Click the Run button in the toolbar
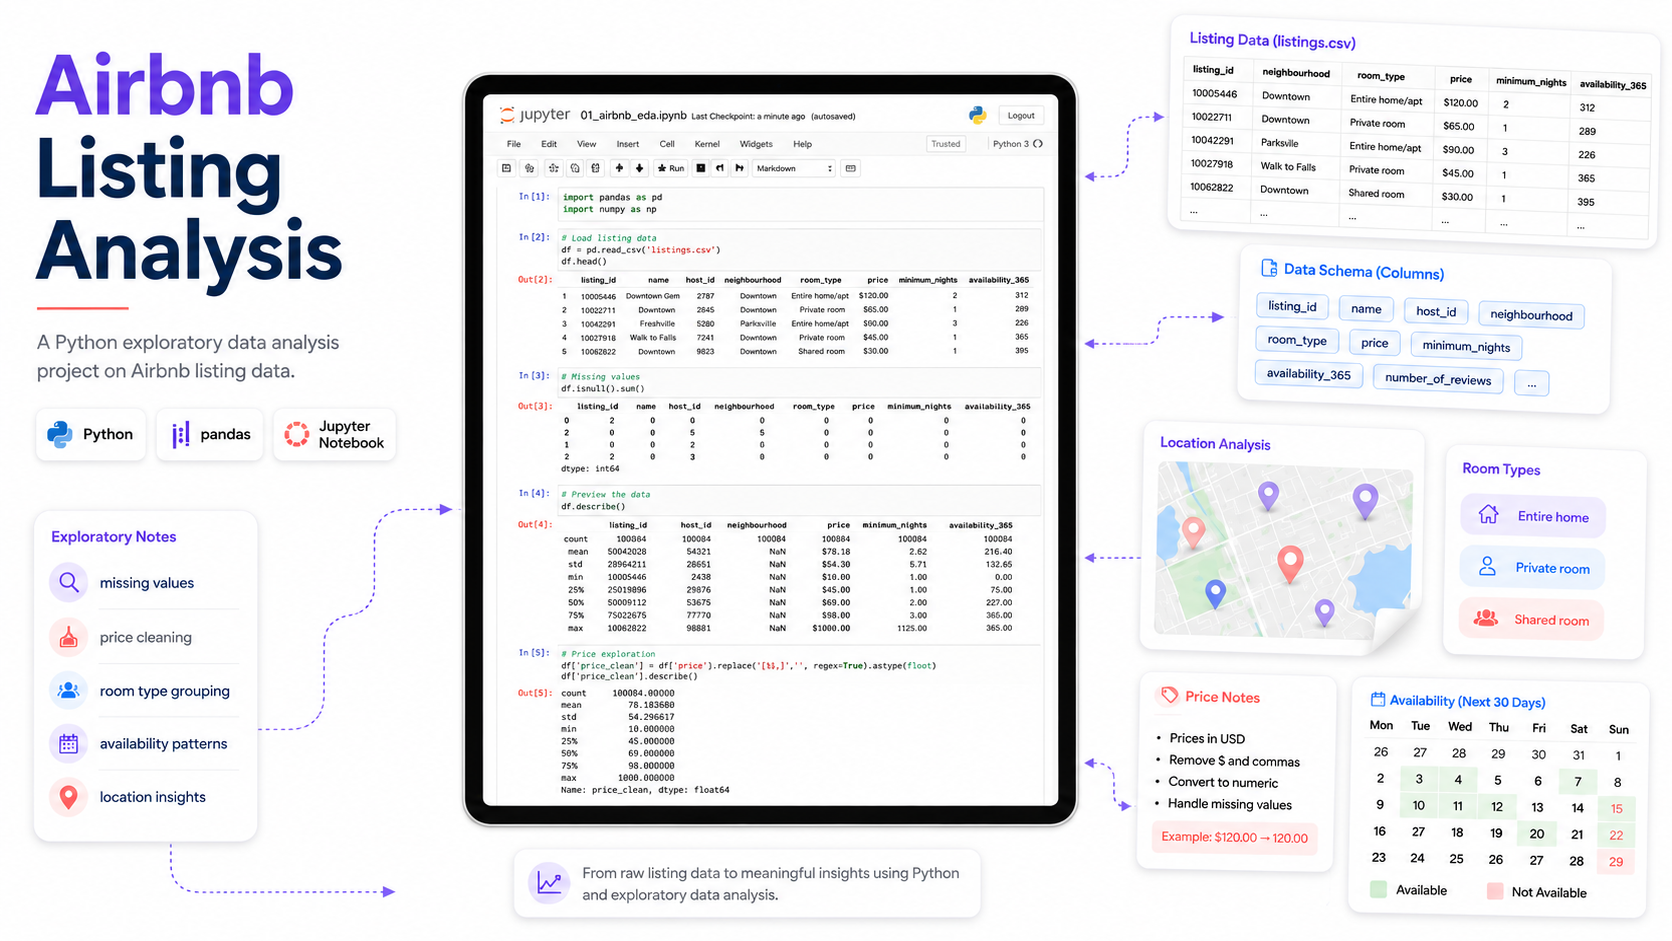Screen dimensions: 1672x941 point(671,168)
